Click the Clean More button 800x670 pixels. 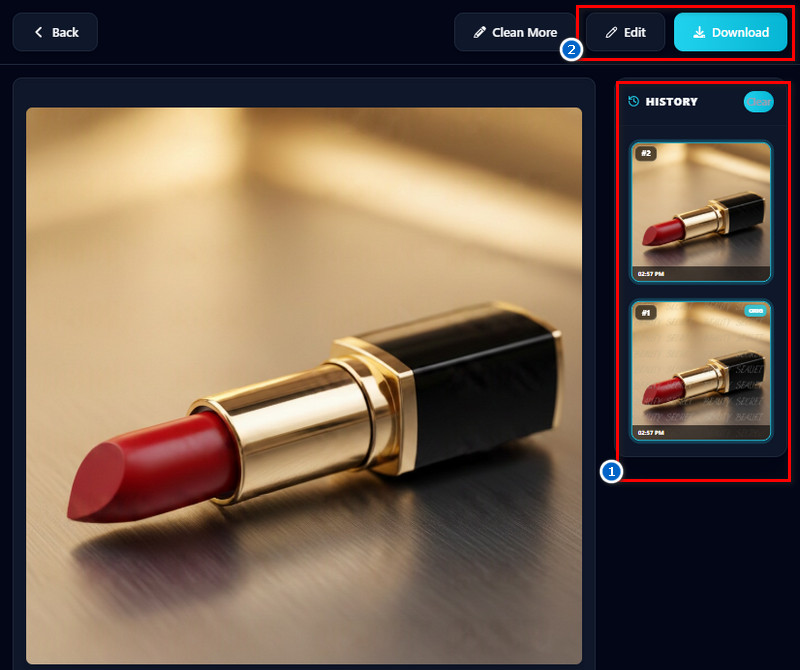(515, 32)
